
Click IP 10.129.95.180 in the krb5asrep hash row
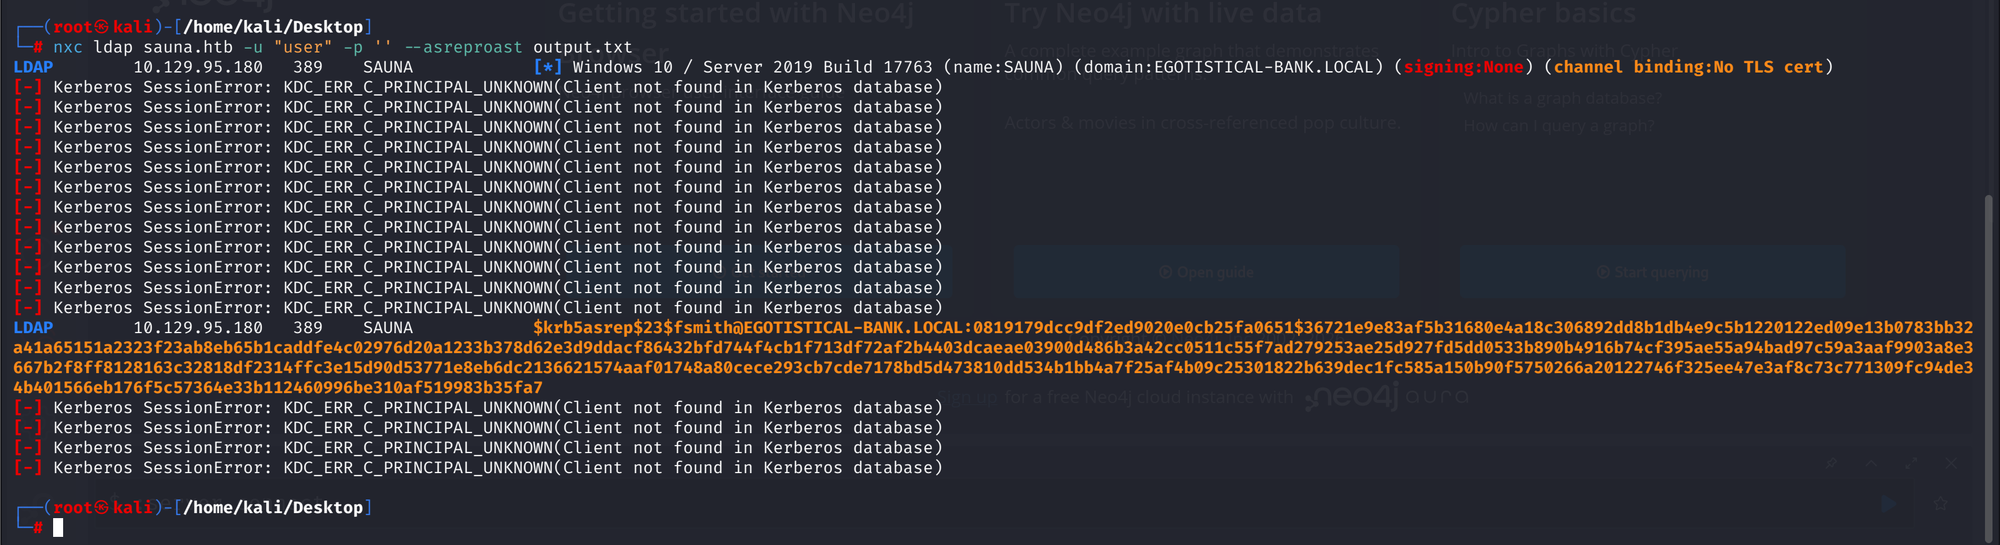198,327
